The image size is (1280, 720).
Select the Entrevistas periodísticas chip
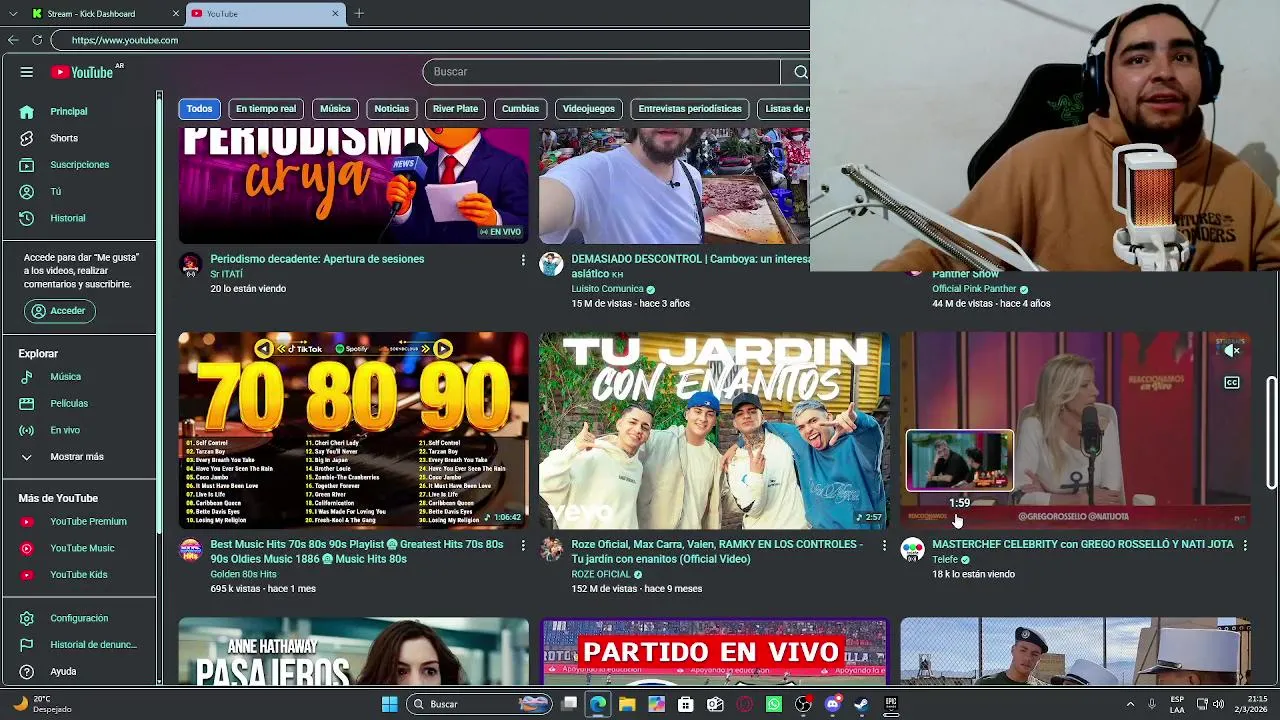pyautogui.click(x=690, y=109)
